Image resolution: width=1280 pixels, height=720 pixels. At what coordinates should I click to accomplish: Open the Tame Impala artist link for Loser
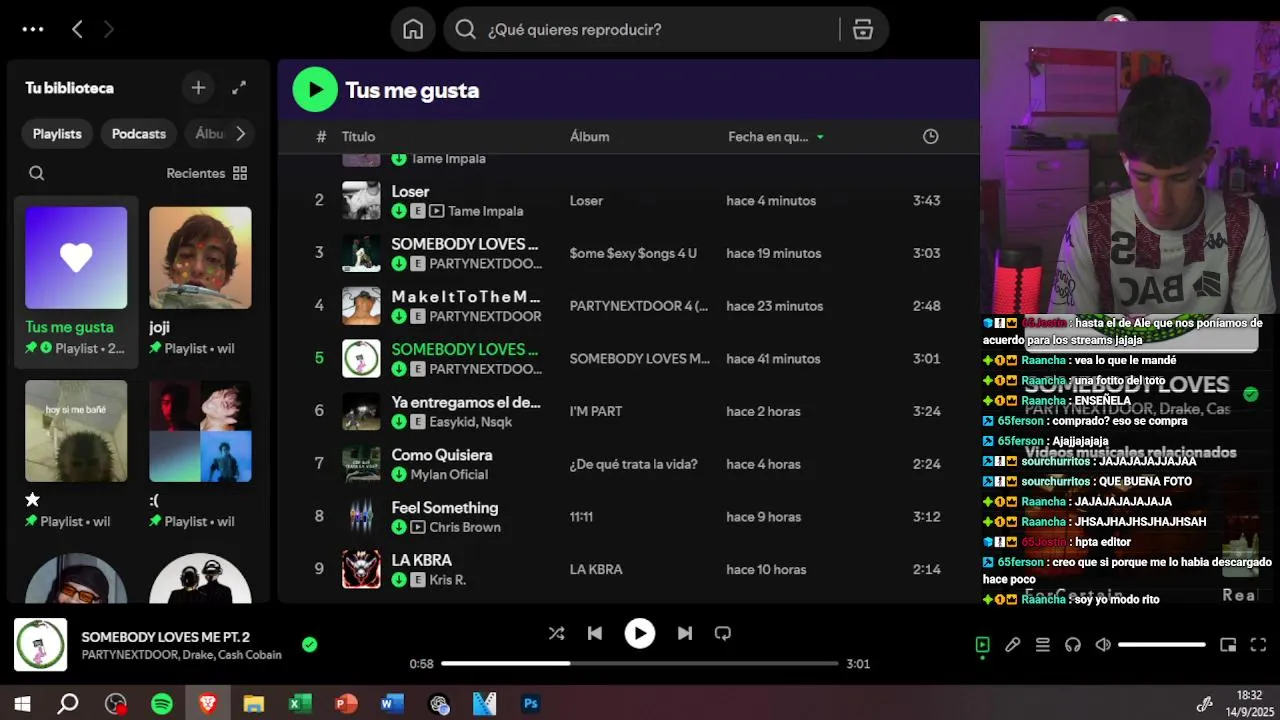coord(486,211)
